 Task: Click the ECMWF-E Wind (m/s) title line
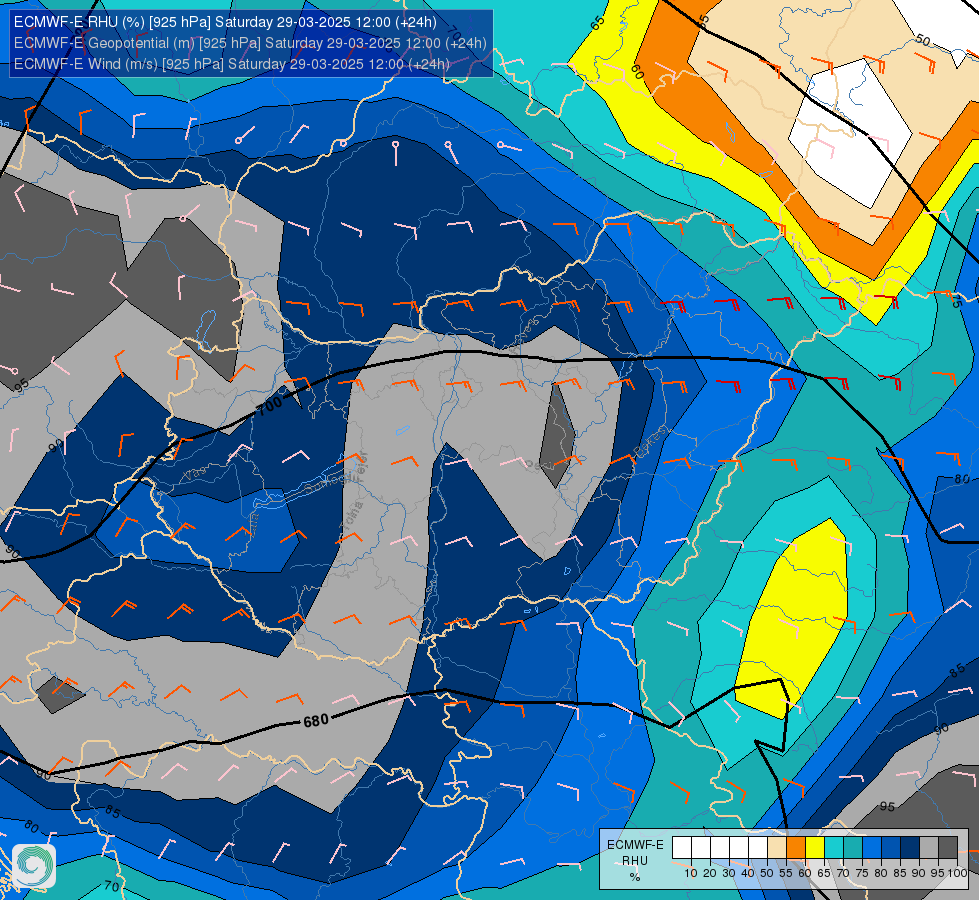coord(232,64)
